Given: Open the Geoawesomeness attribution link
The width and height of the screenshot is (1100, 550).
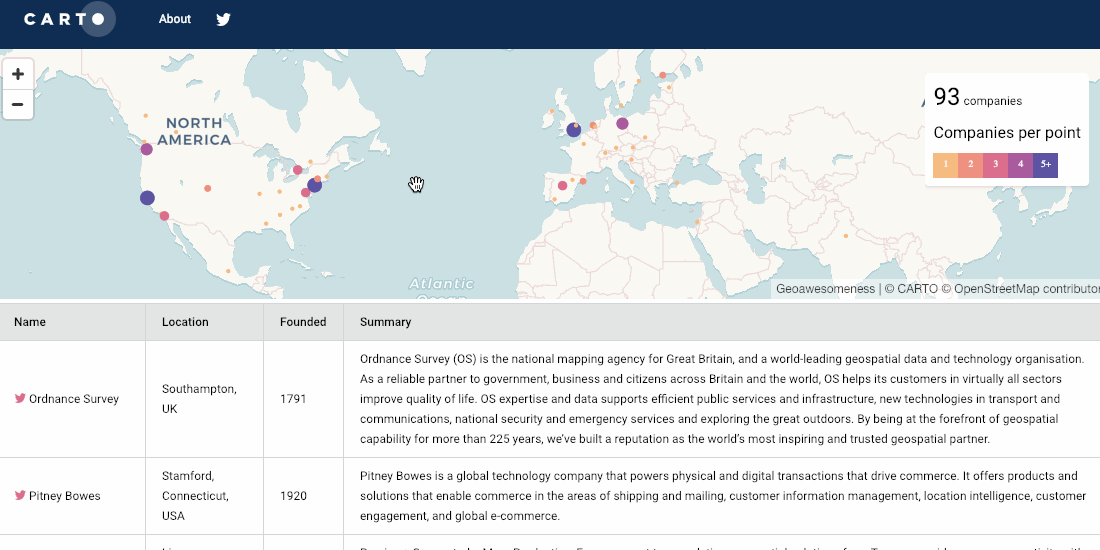Looking at the screenshot, I should (x=825, y=289).
